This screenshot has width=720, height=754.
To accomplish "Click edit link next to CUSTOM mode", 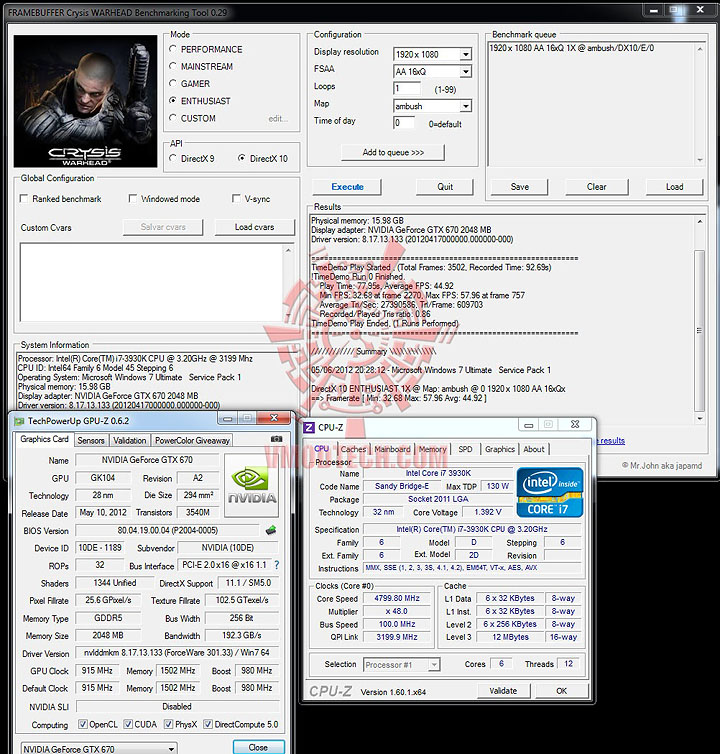I will [278, 118].
